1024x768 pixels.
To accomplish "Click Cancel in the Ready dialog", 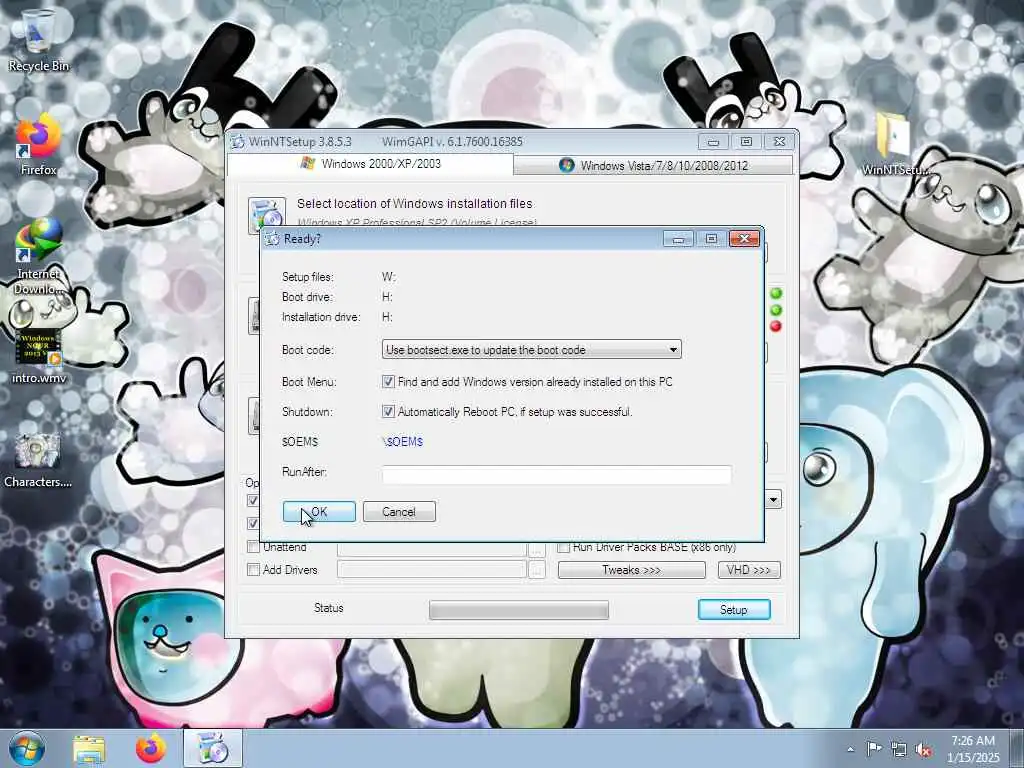I will pyautogui.click(x=399, y=511).
